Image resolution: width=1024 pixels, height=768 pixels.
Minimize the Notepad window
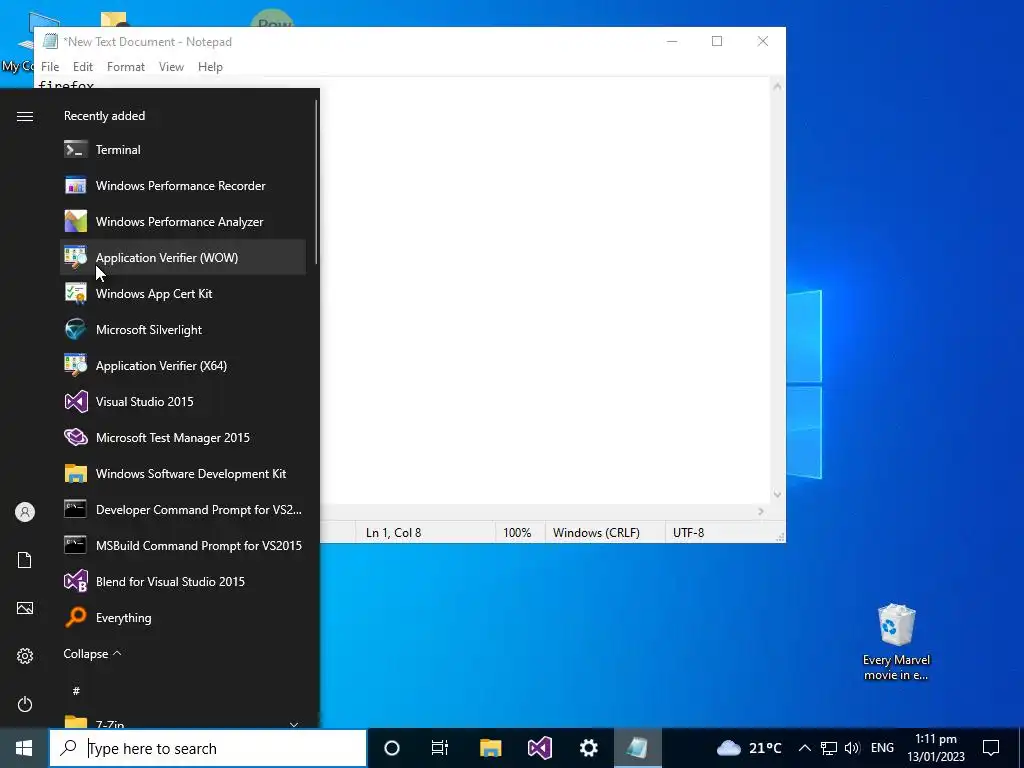[x=672, y=41]
